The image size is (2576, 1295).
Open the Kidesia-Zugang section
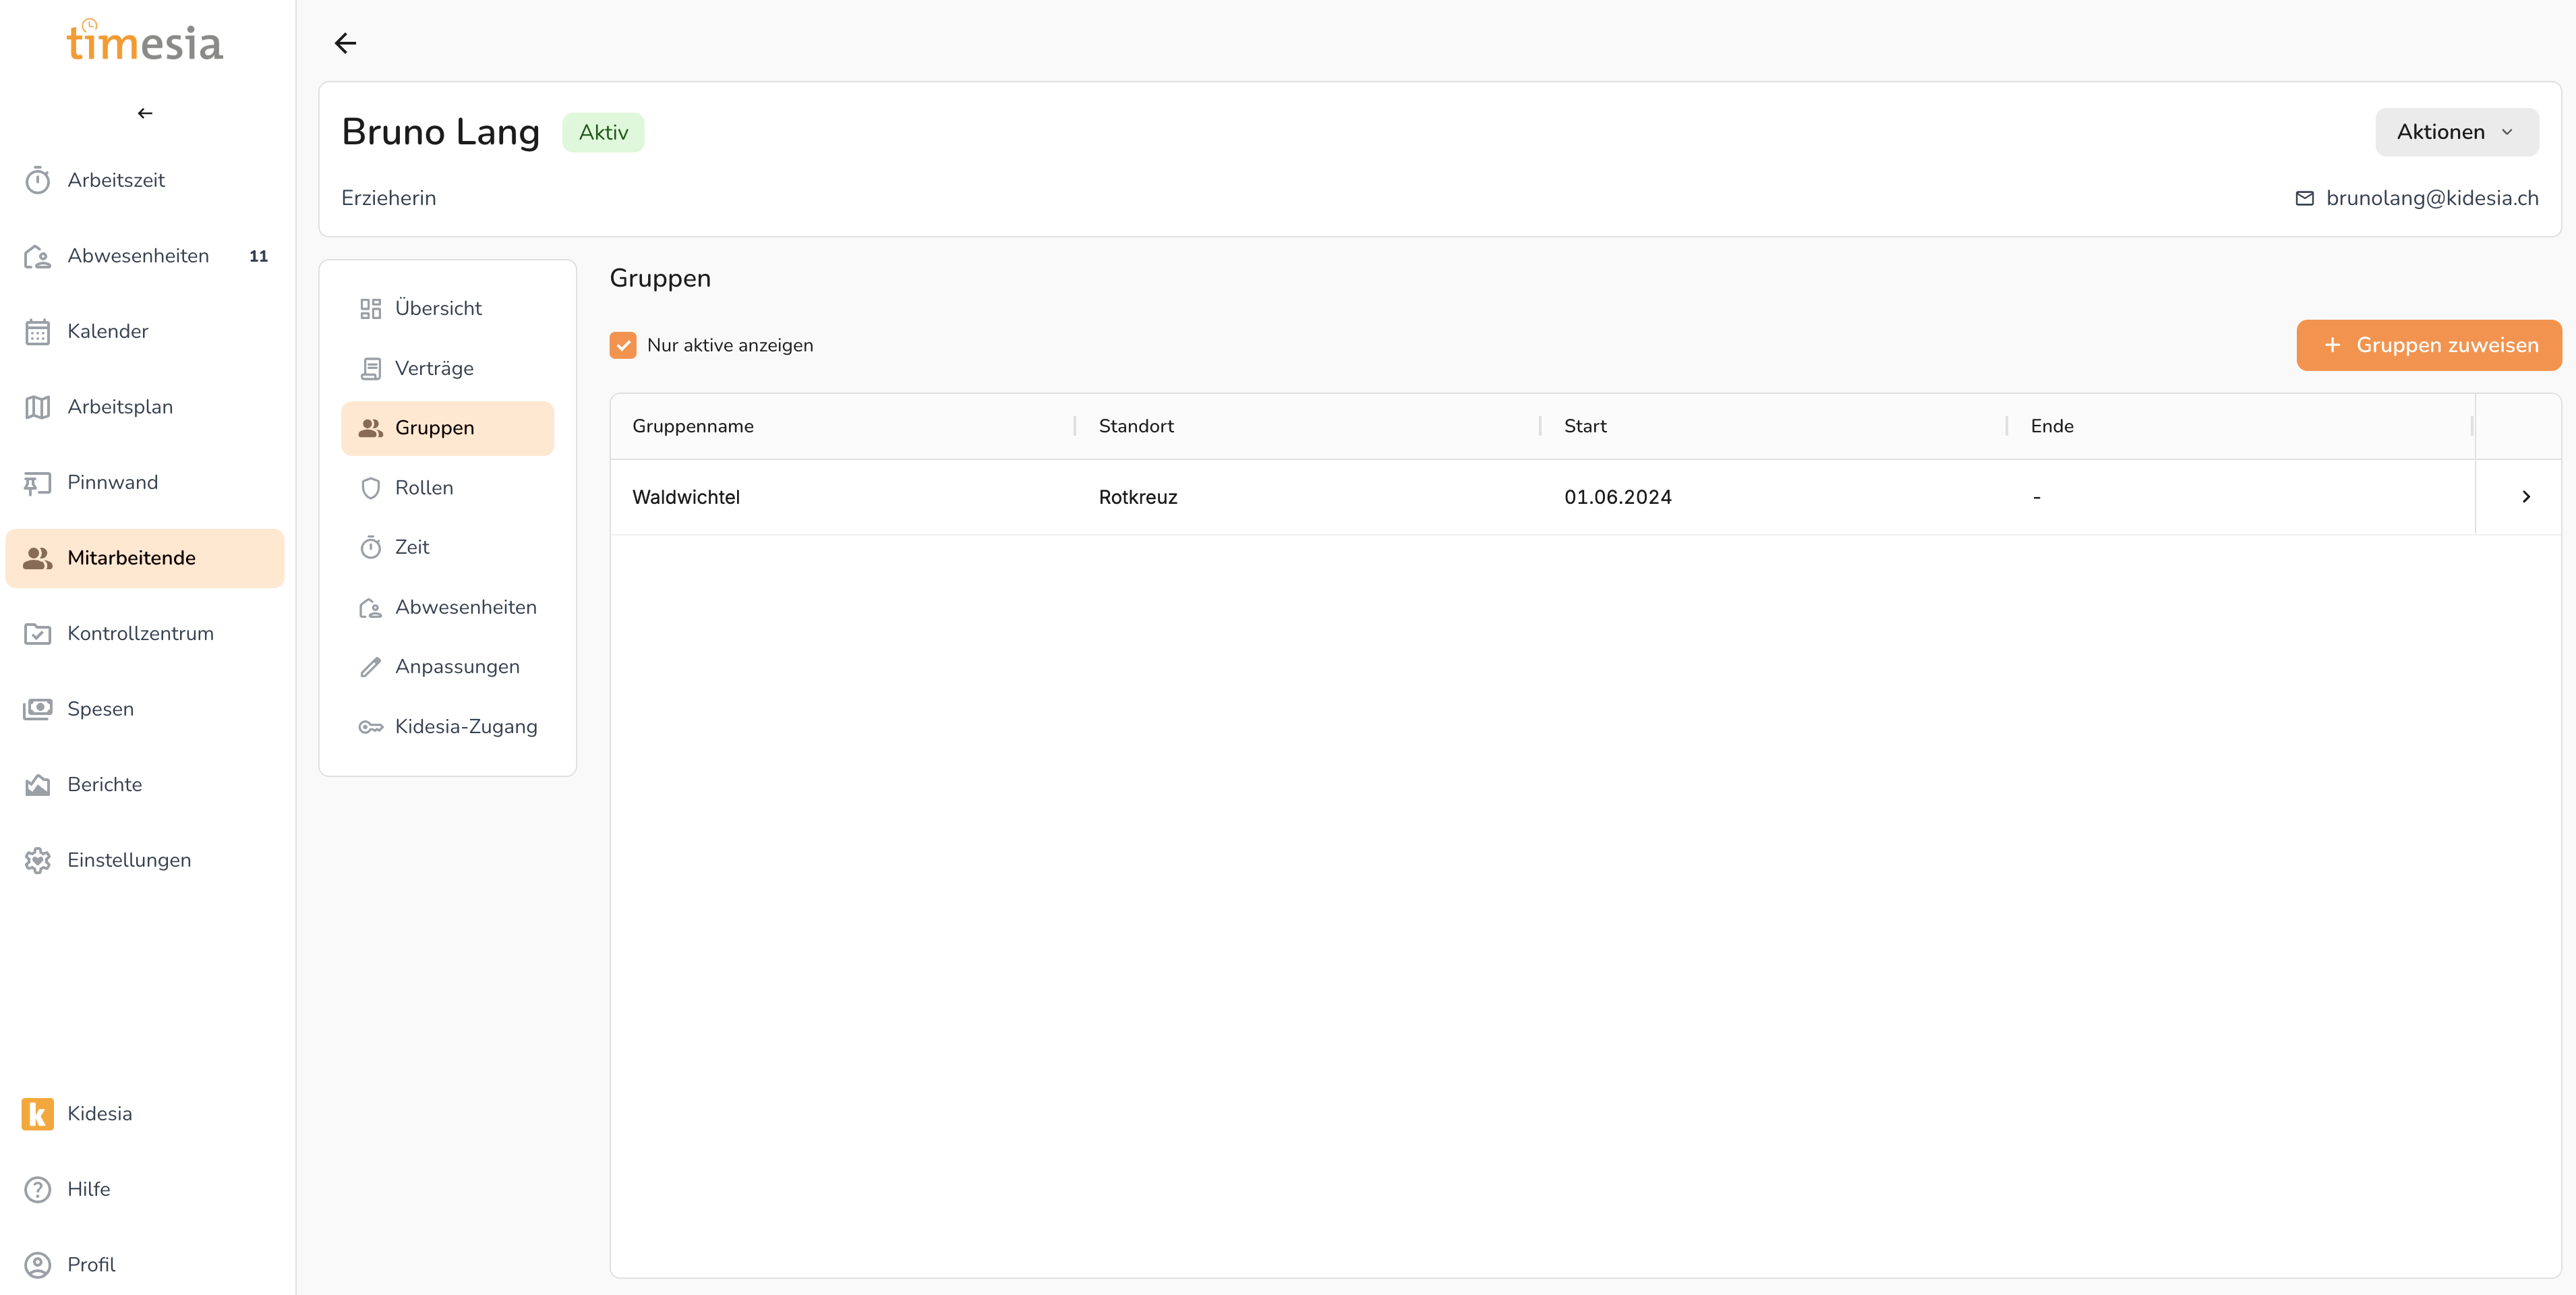466,727
